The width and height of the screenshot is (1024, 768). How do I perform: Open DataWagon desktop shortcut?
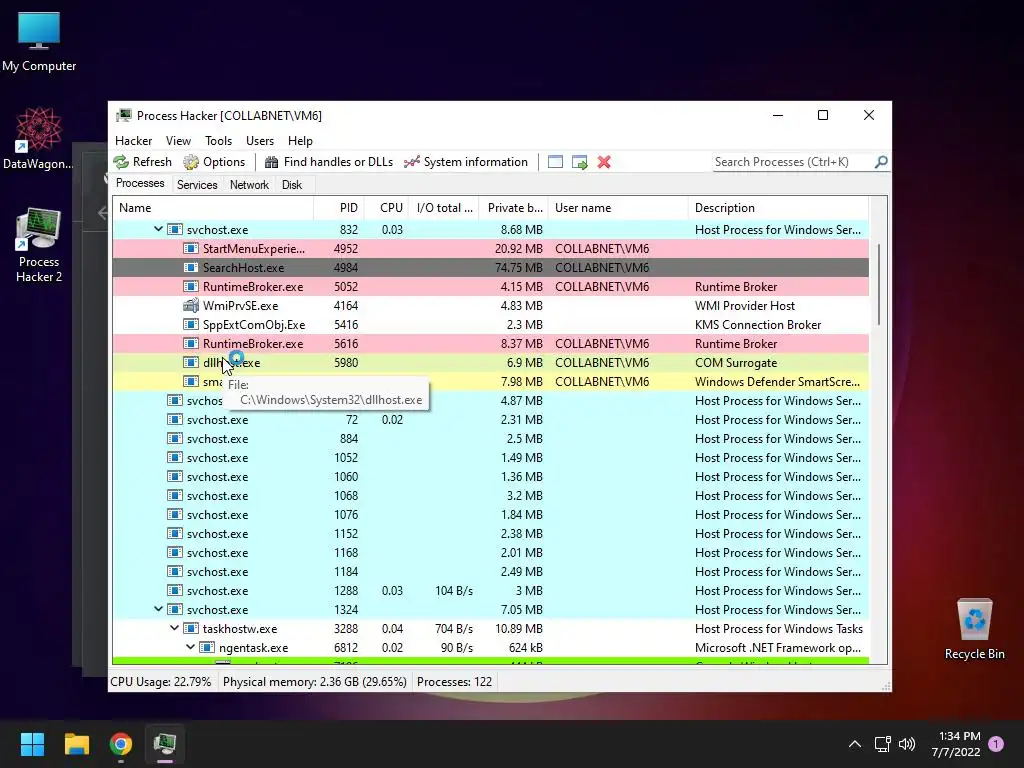pos(39,138)
